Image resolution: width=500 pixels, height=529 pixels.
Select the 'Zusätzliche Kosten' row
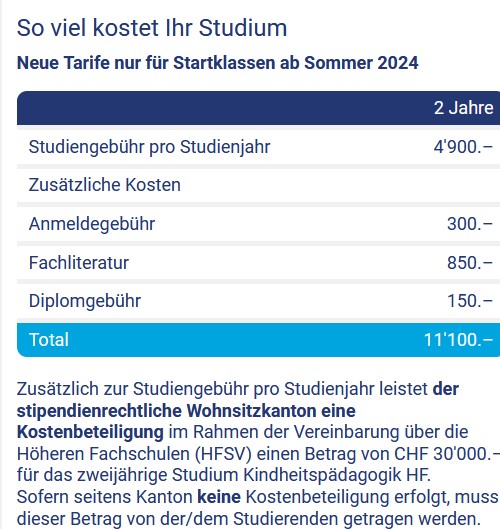tap(258, 185)
